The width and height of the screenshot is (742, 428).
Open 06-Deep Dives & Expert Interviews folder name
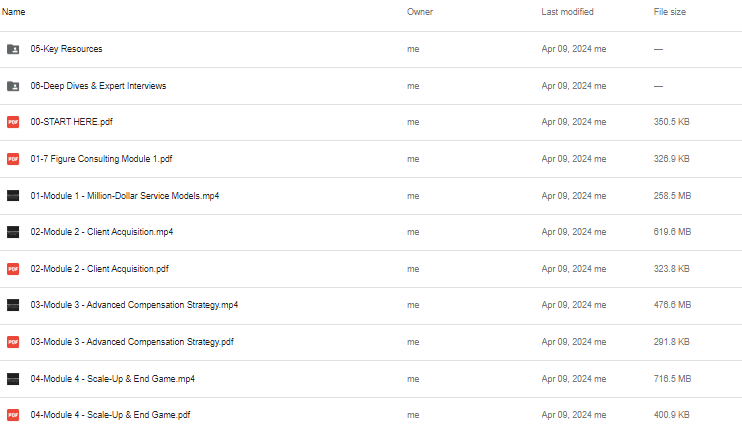tap(98, 86)
